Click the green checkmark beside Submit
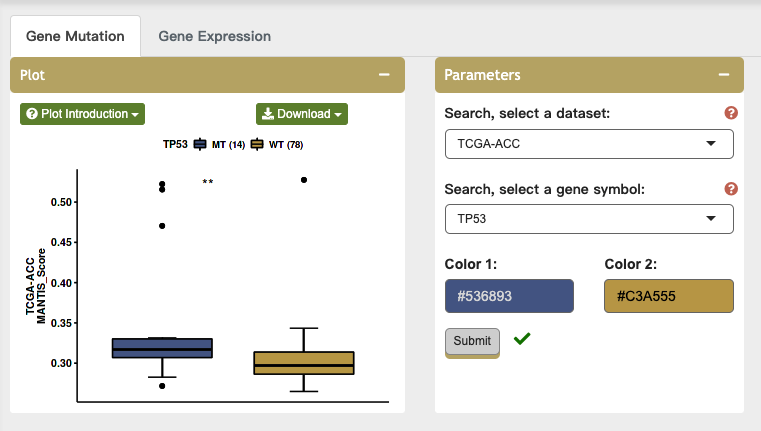 [521, 340]
